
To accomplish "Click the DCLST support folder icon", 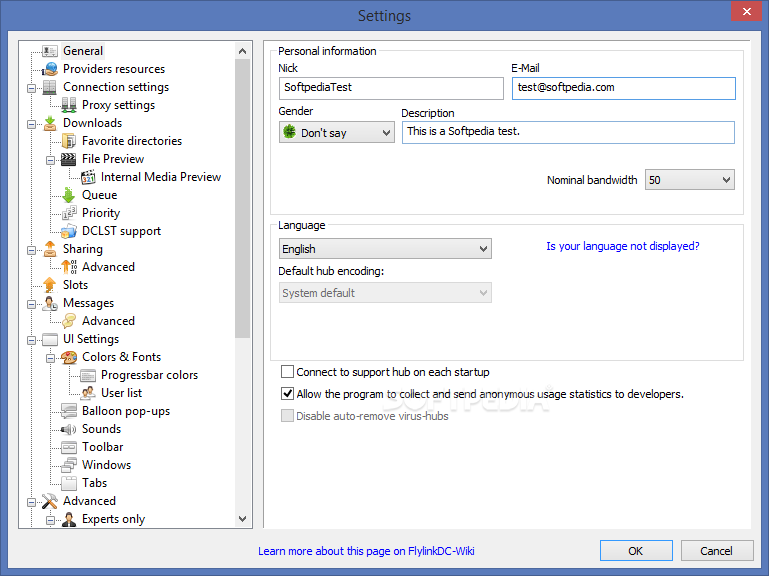I will (69, 231).
